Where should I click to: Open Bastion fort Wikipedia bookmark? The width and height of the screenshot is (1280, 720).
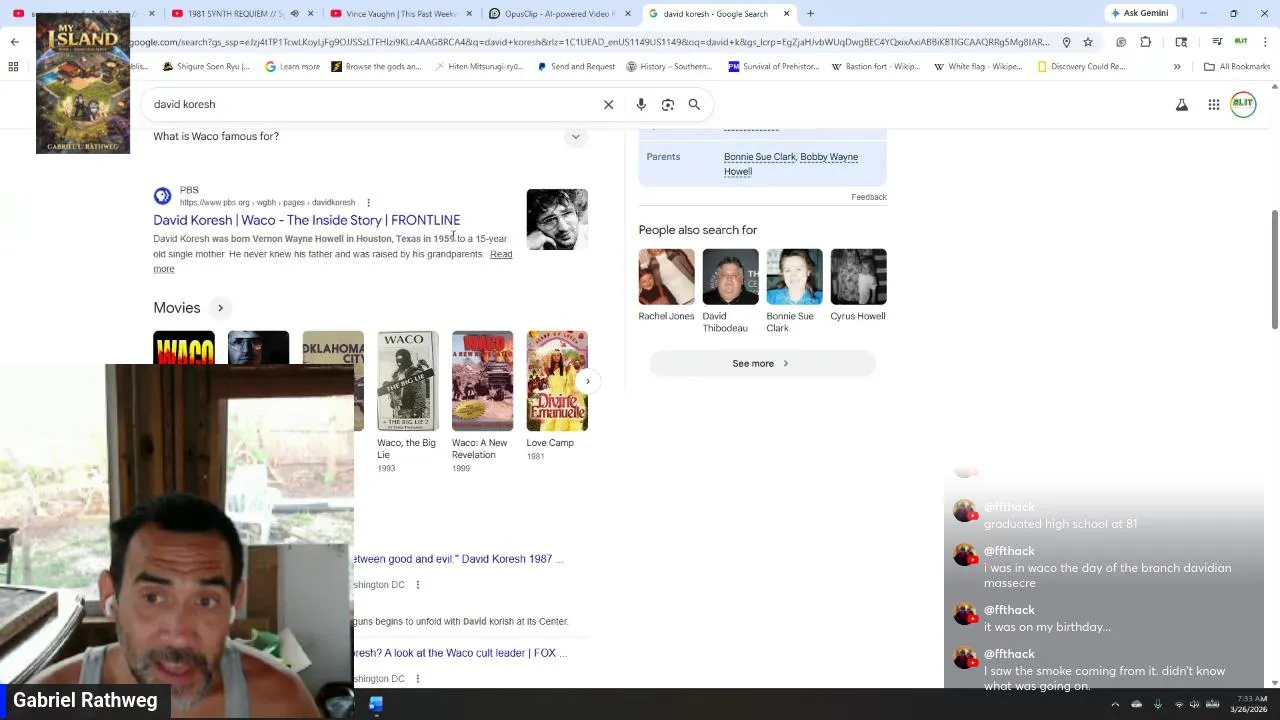(875, 66)
